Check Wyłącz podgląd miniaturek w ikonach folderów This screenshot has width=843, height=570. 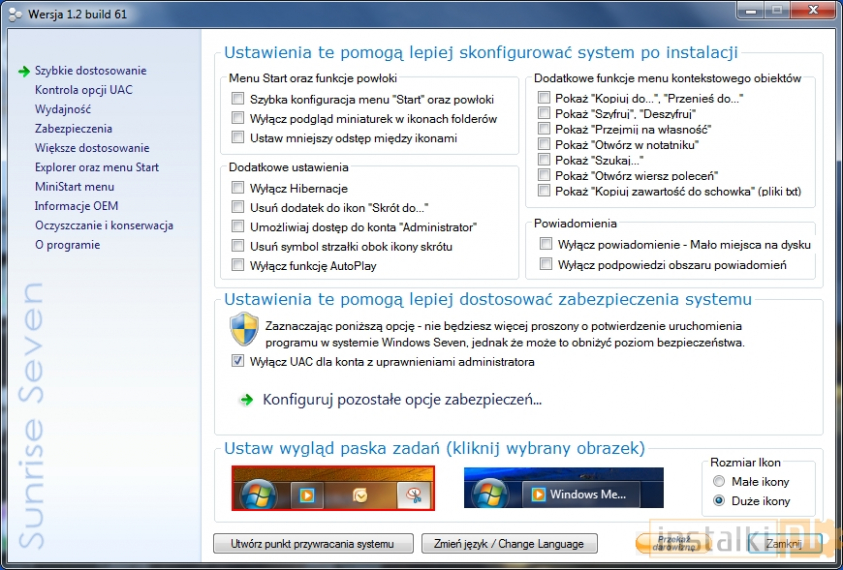[238, 118]
